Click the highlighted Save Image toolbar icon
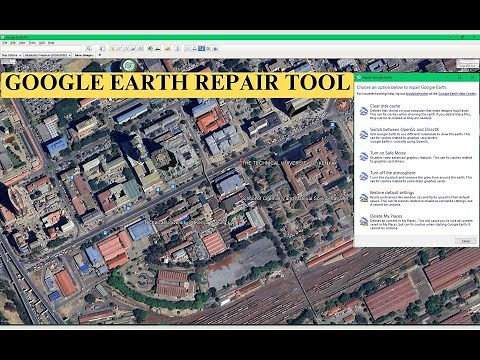This screenshot has height=360, width=480. point(201,49)
